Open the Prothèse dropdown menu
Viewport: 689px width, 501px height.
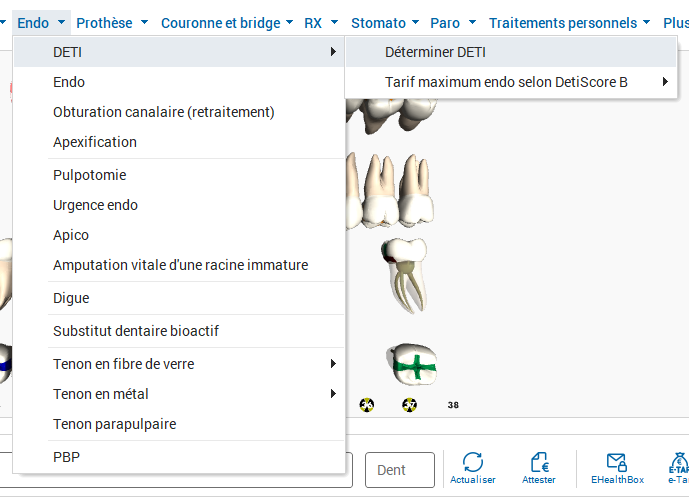[x=112, y=23]
